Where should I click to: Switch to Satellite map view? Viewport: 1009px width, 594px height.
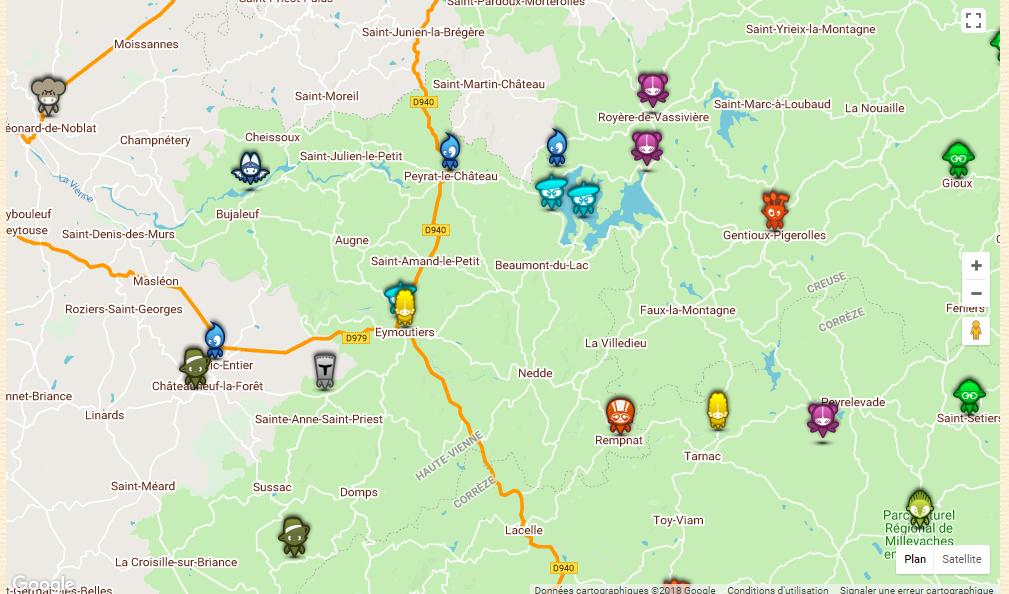[x=961, y=559]
